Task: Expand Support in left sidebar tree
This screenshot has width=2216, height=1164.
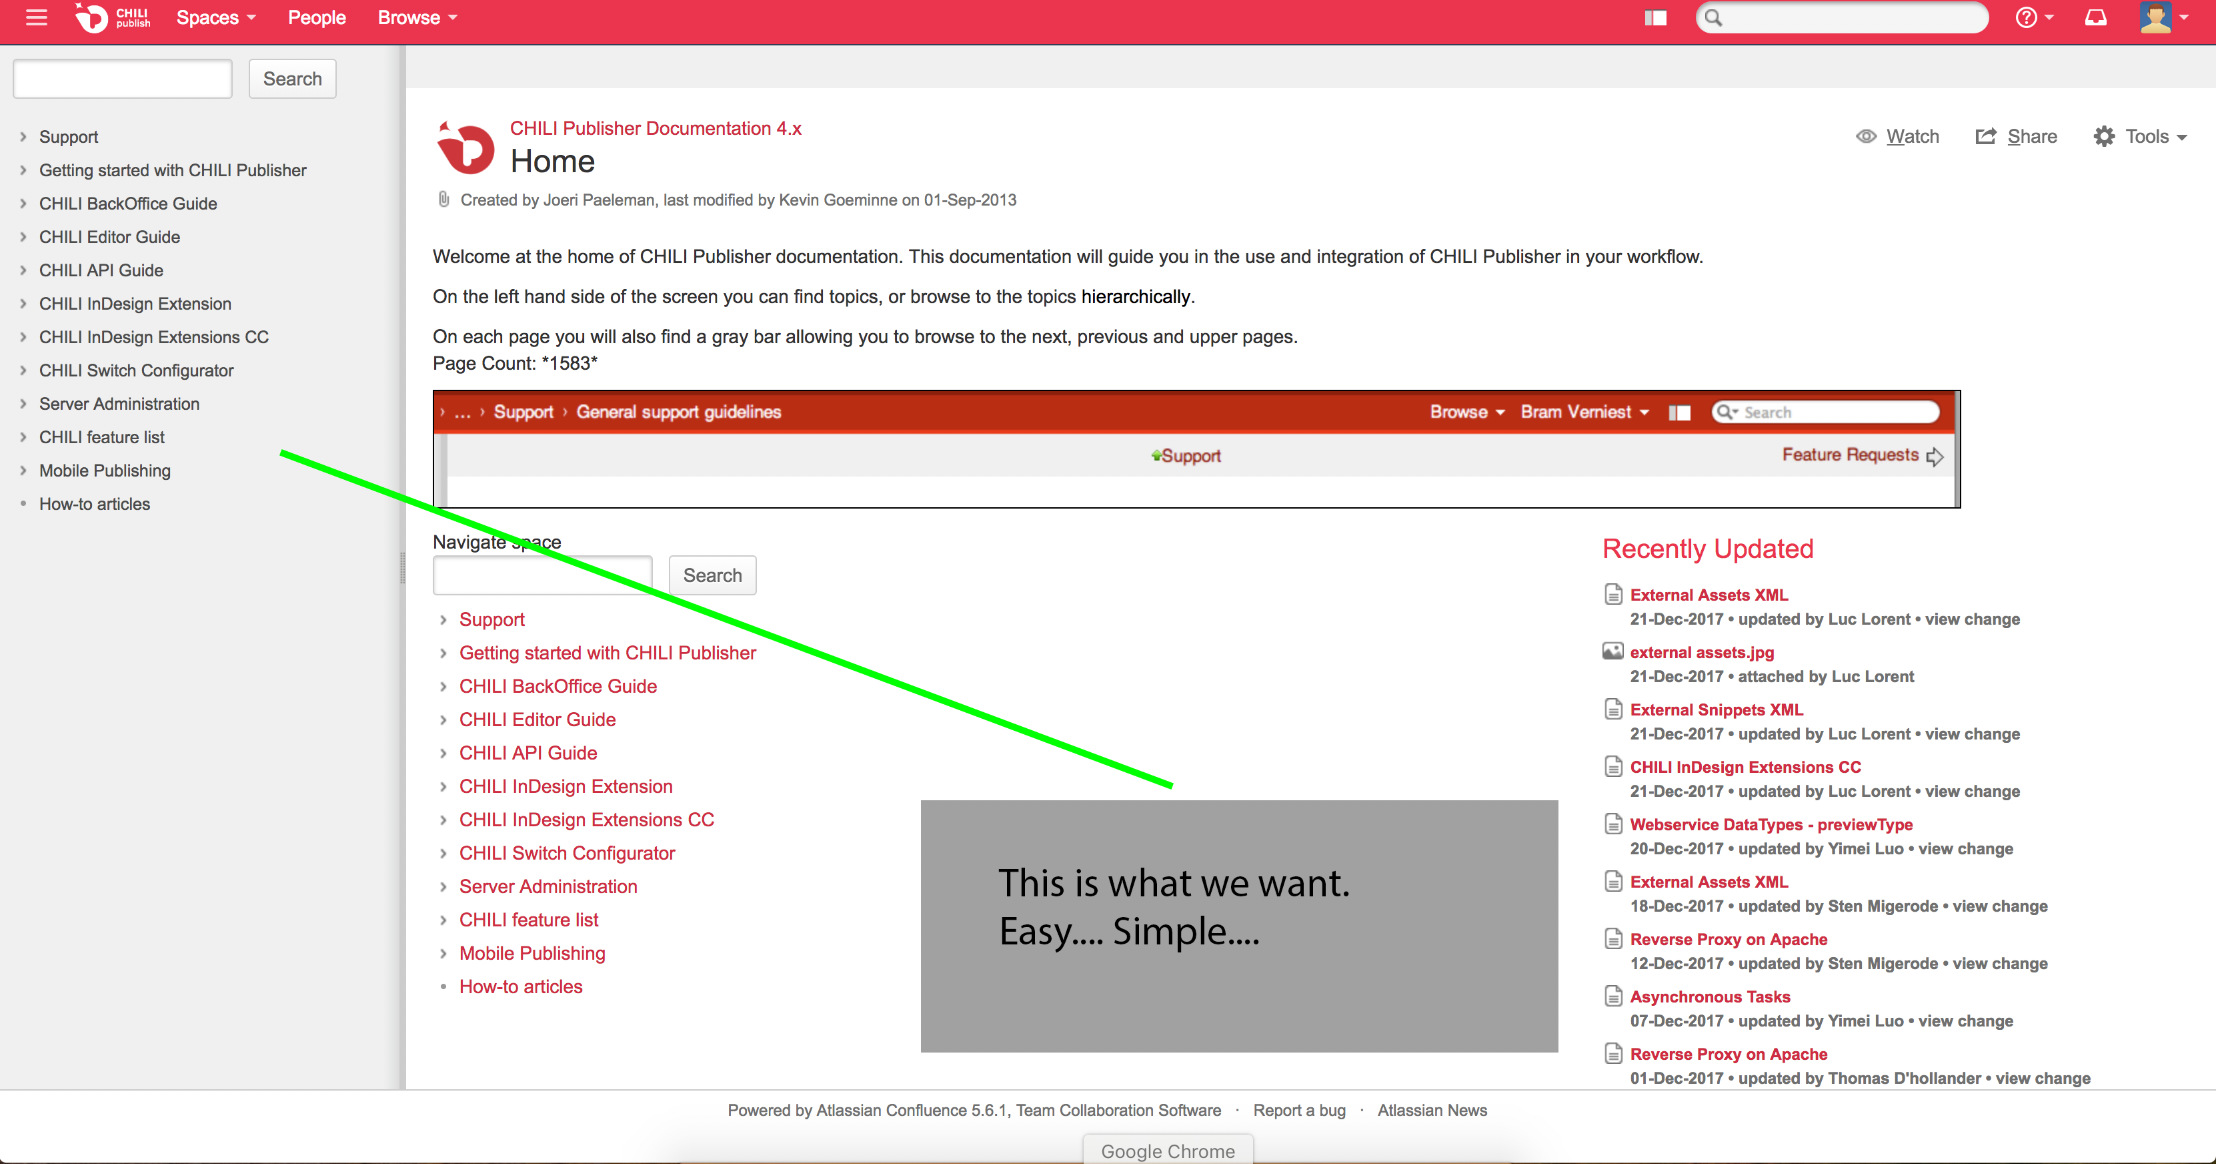Action: 23,136
